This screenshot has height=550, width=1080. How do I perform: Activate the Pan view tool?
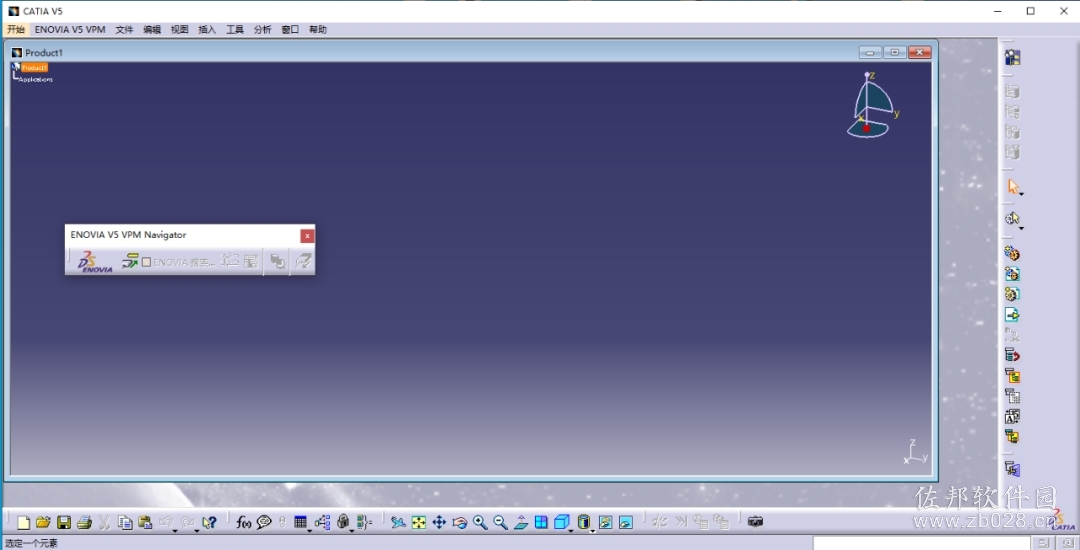(x=439, y=522)
